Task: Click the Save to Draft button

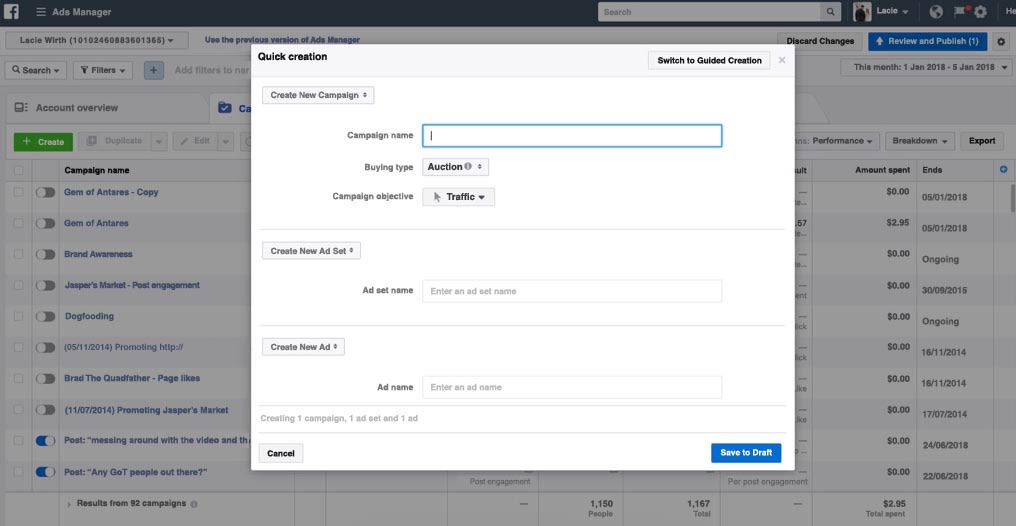Action: point(746,453)
